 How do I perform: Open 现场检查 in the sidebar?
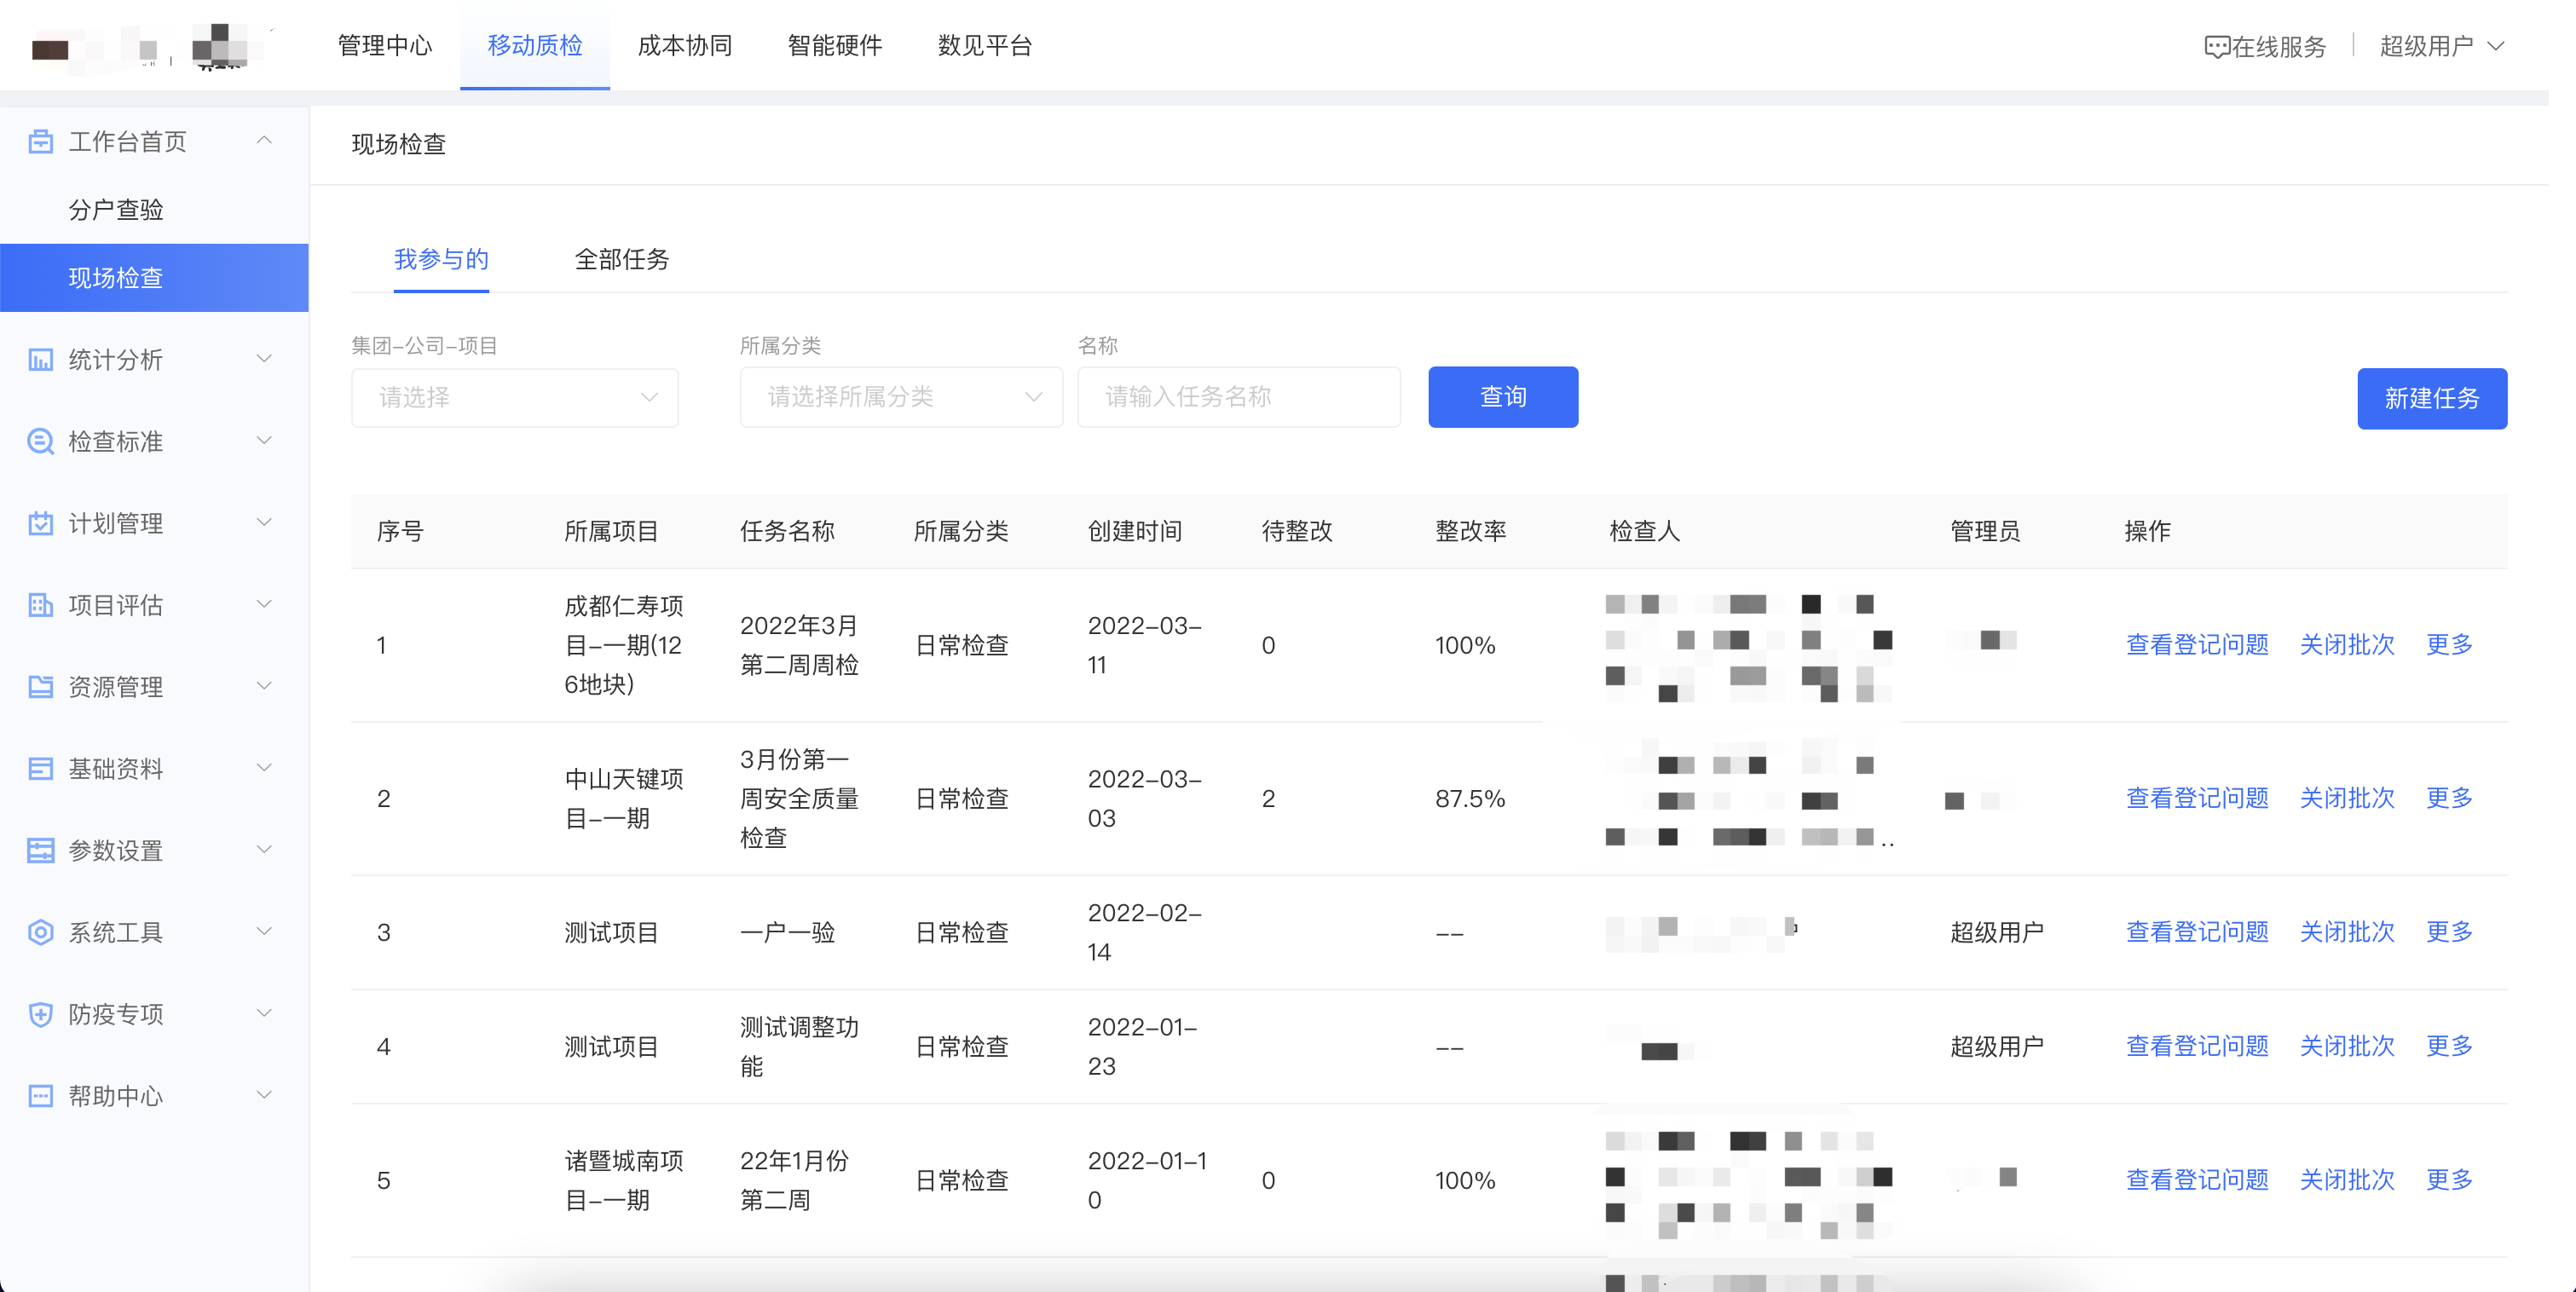(154, 278)
